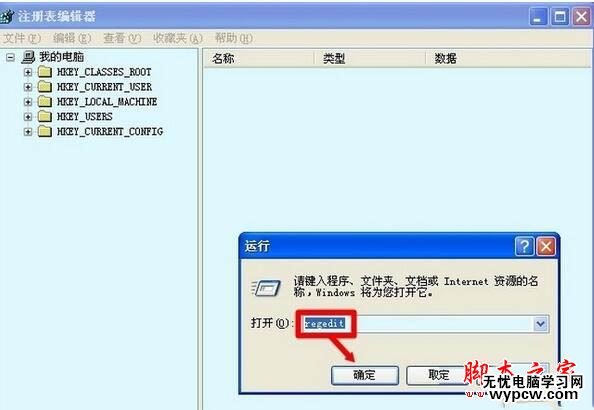
Task: Select the HKEY_USERS folder icon
Action: click(x=45, y=116)
